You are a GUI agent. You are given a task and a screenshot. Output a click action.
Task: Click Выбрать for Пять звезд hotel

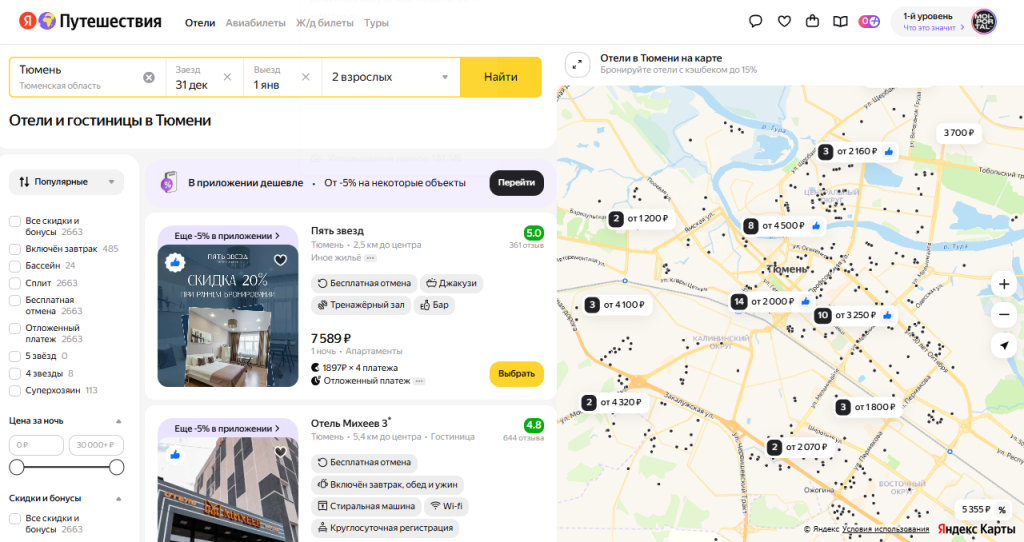(x=516, y=373)
